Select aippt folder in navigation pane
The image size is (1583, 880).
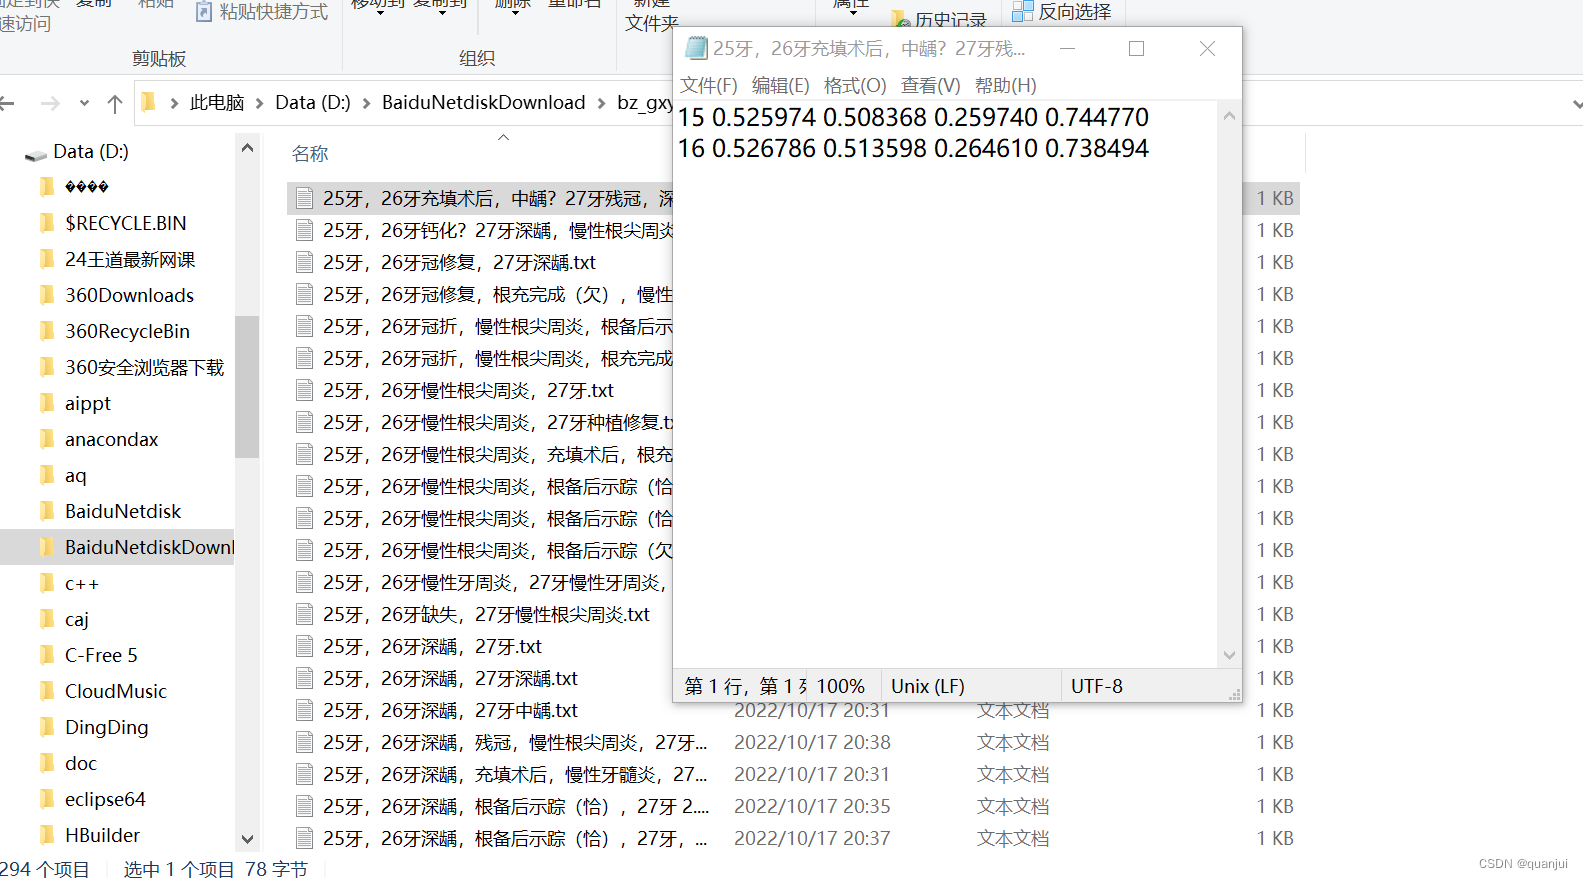[88, 403]
